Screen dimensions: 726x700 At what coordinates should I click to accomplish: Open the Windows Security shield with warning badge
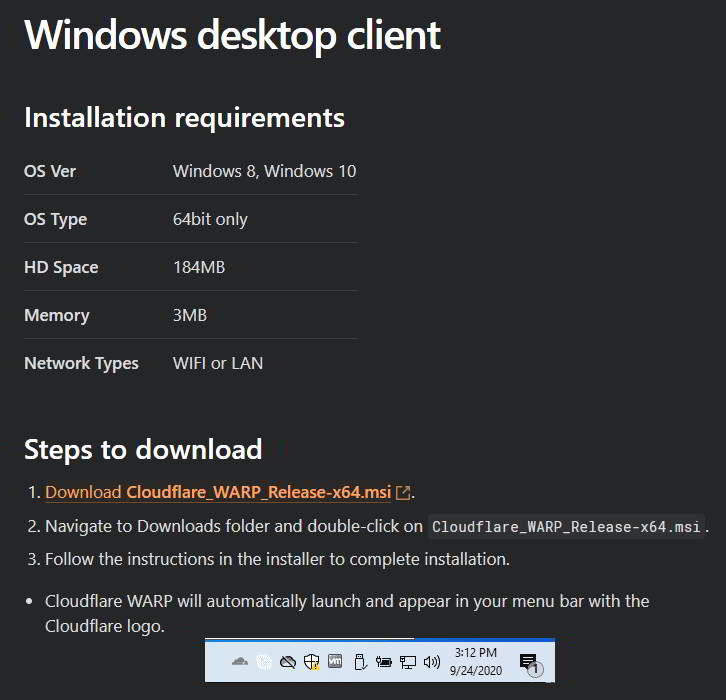tap(312, 662)
